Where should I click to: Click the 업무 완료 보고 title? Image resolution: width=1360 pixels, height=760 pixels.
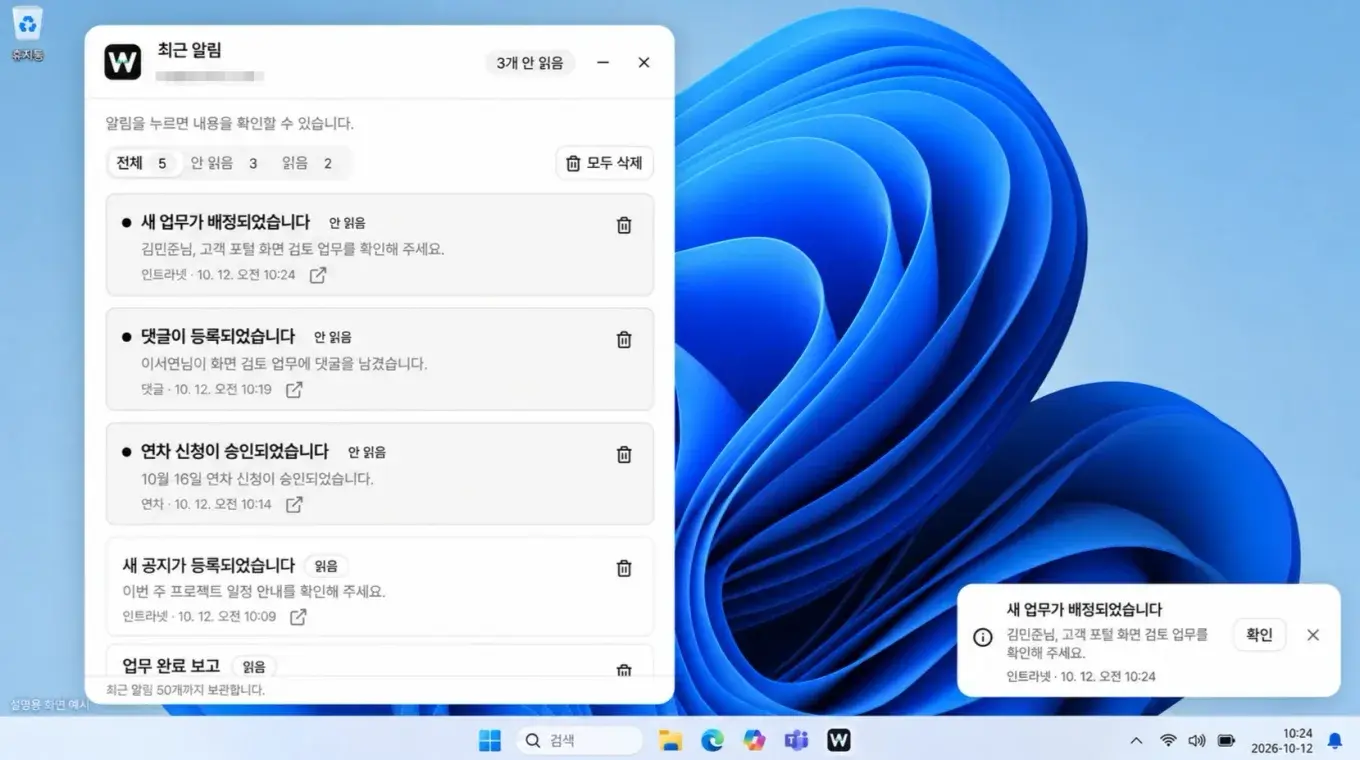tap(171, 666)
